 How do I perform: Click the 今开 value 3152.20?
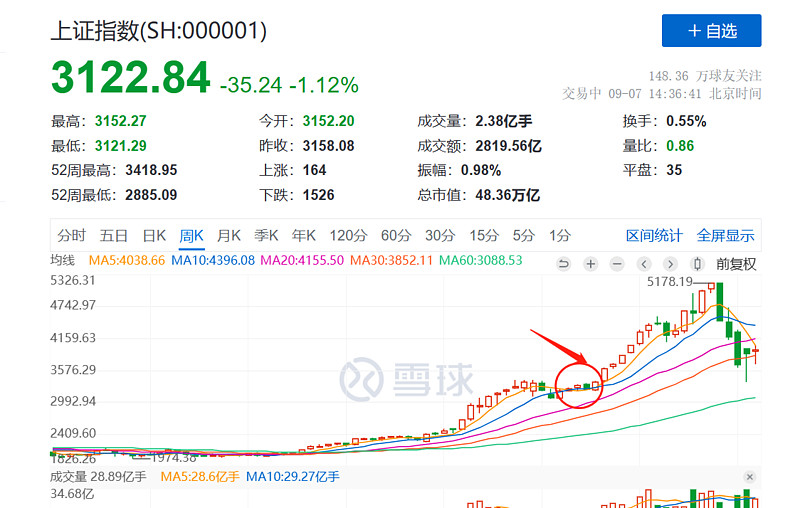pos(328,121)
